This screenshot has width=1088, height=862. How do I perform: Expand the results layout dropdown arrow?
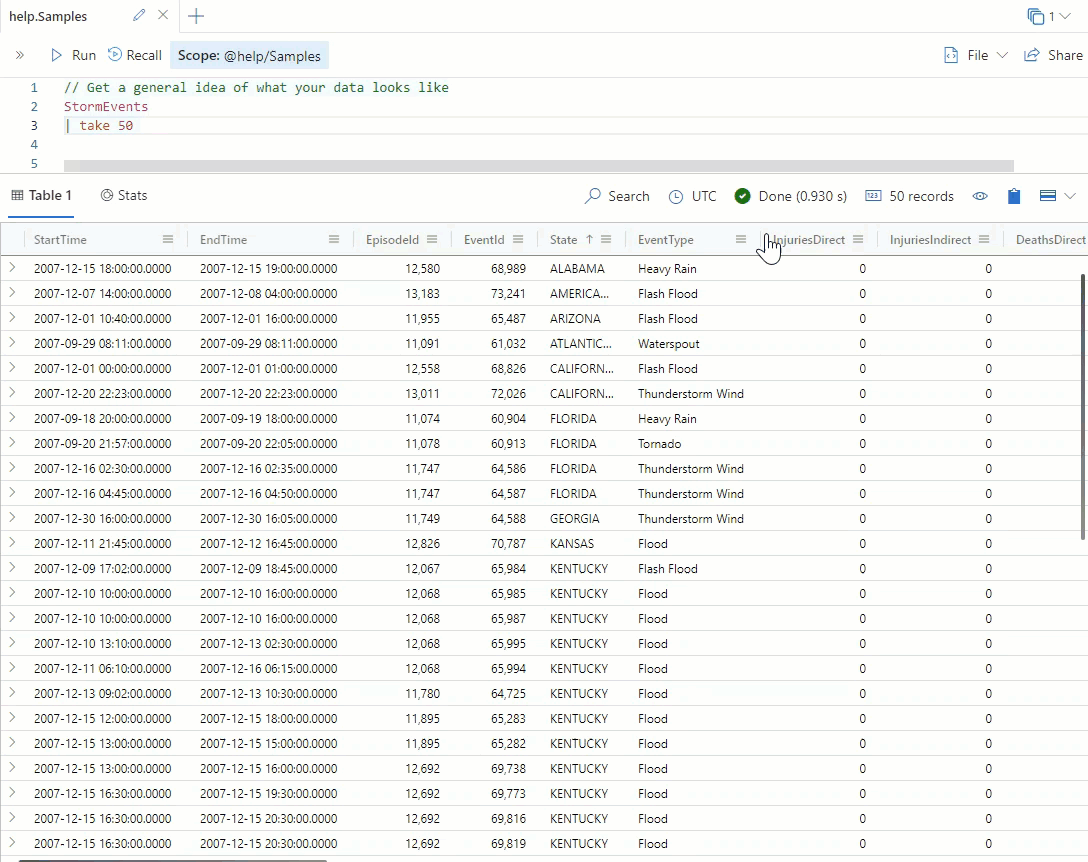[1070, 196]
